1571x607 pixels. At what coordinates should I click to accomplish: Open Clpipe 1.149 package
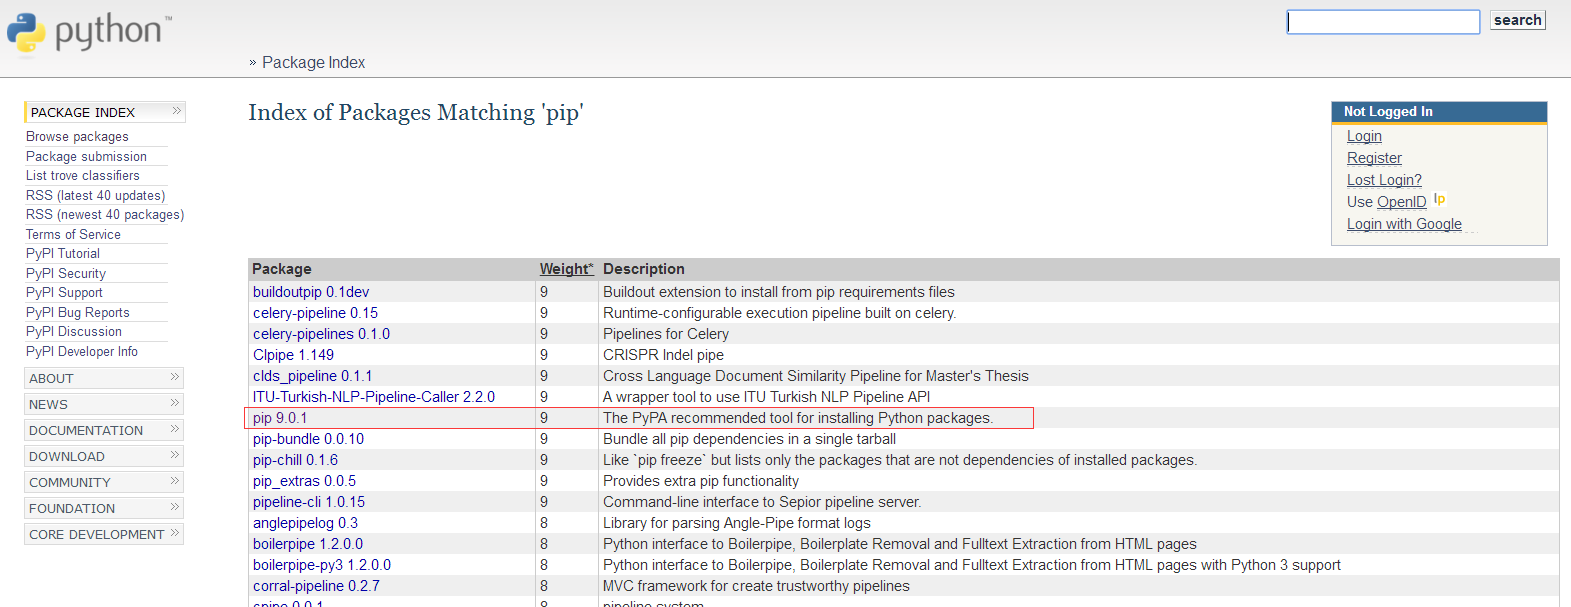(293, 355)
